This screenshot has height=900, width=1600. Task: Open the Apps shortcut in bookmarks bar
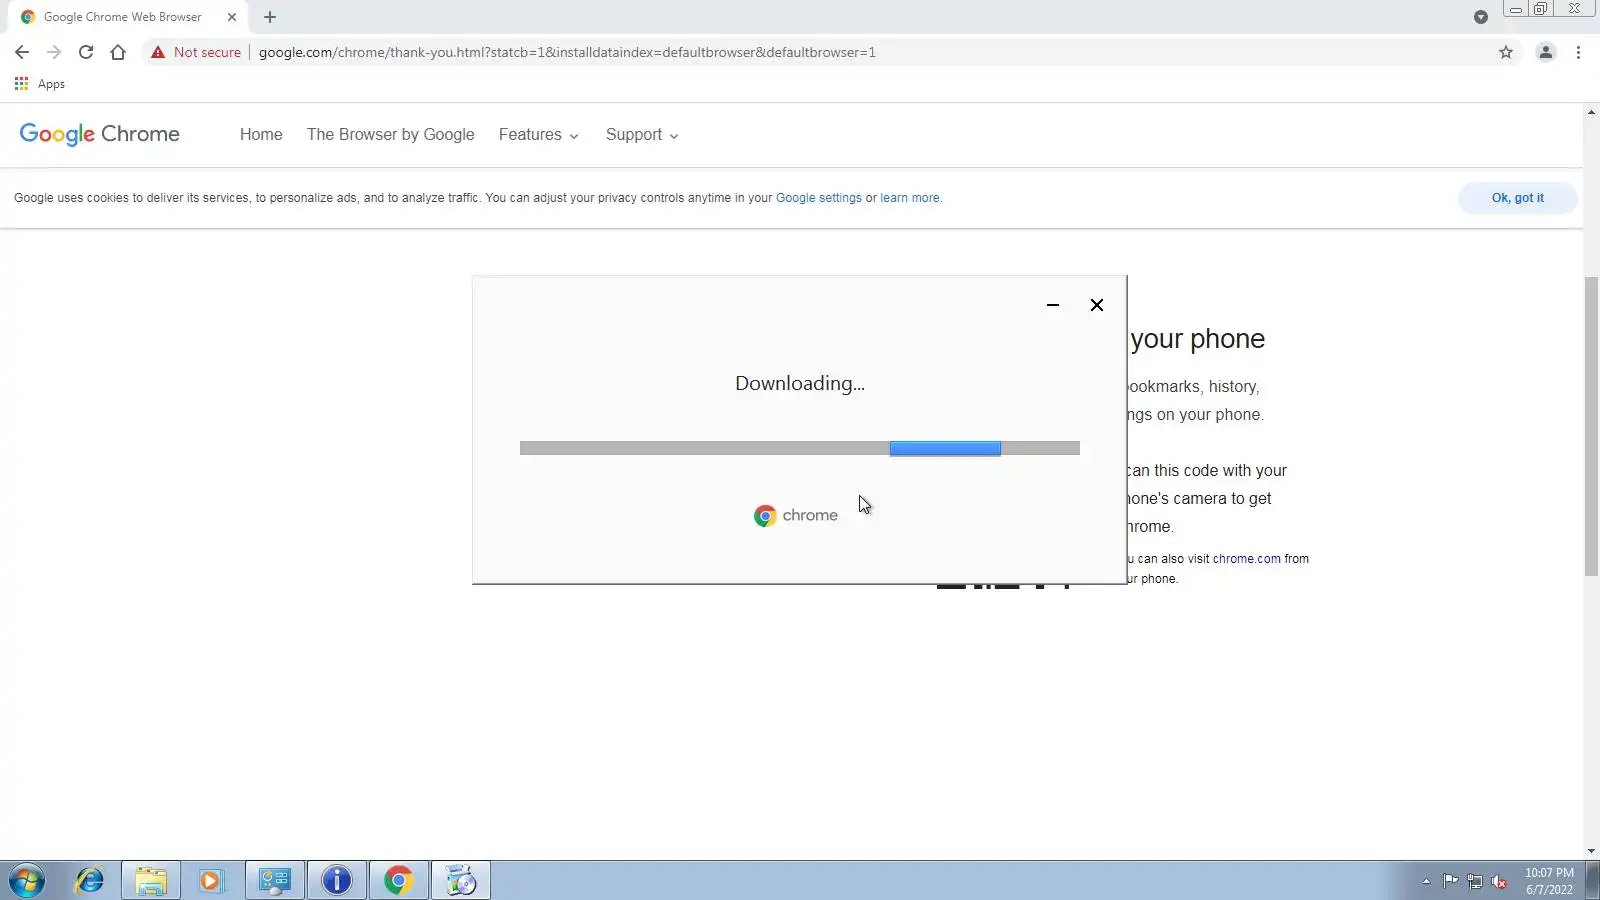click(x=40, y=84)
